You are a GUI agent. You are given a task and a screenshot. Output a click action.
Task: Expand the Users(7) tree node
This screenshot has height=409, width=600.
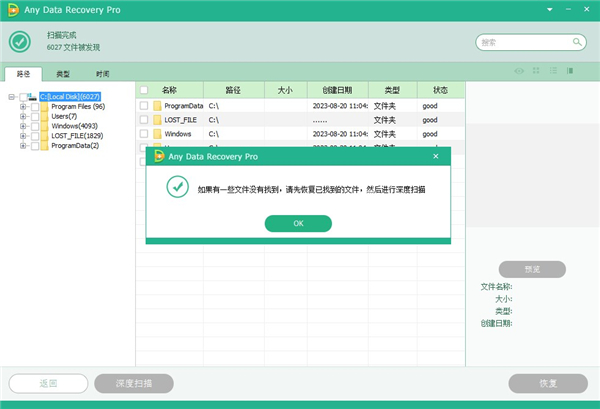23,117
